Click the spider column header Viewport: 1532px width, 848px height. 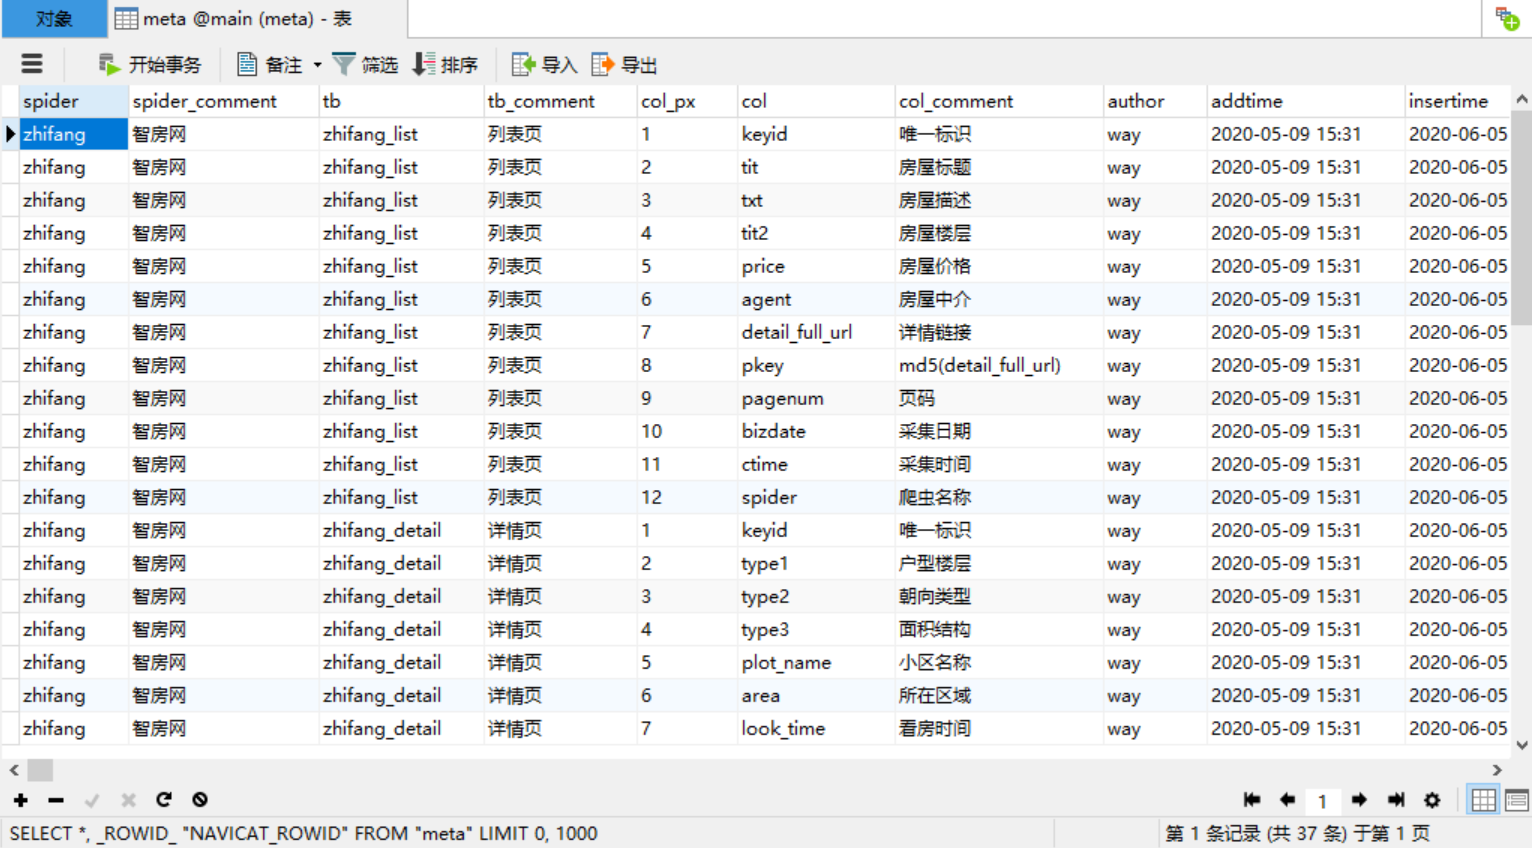pos(73,101)
